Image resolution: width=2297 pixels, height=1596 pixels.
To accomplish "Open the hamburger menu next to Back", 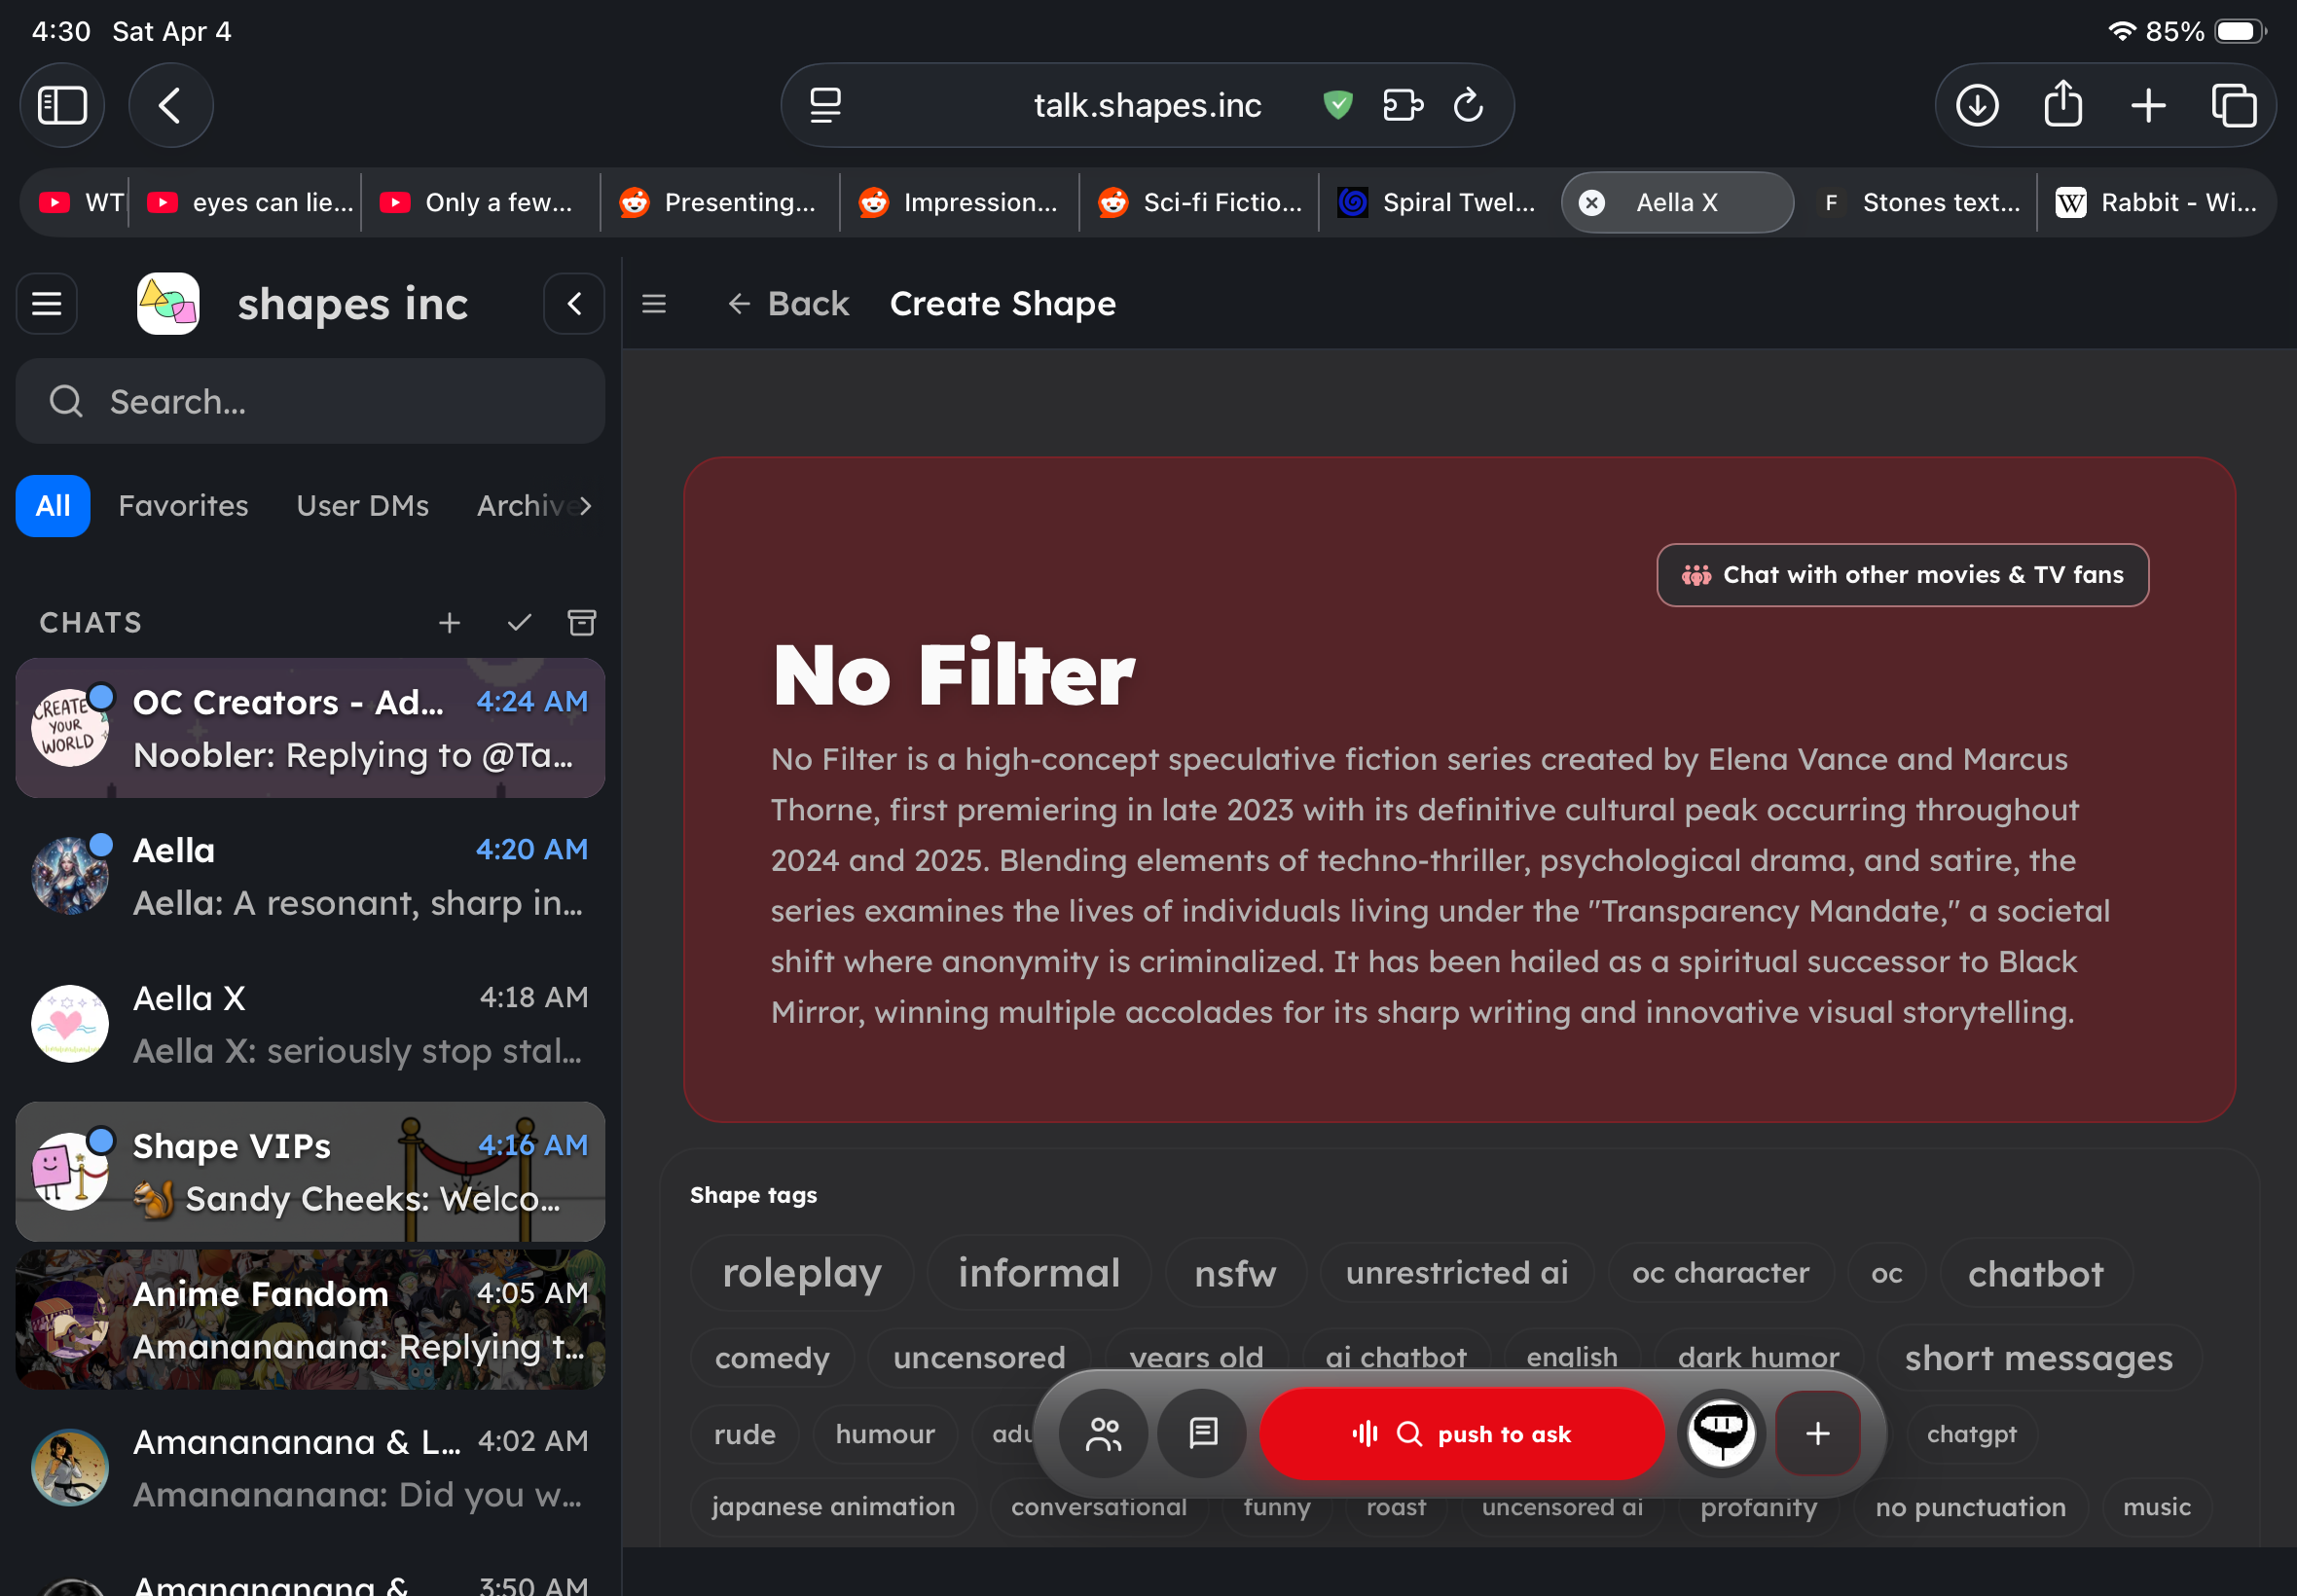I will point(654,304).
